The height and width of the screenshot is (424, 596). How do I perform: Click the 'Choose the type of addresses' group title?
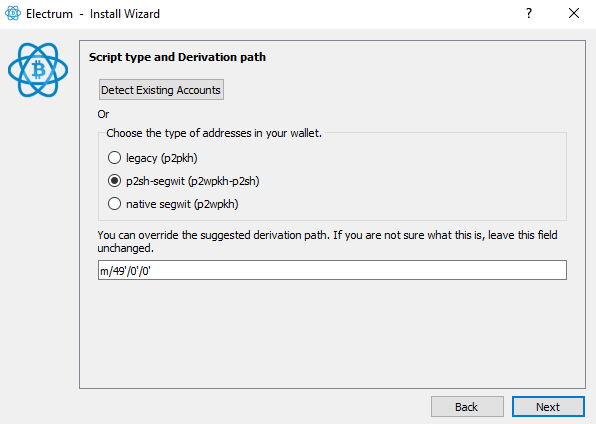click(214, 133)
